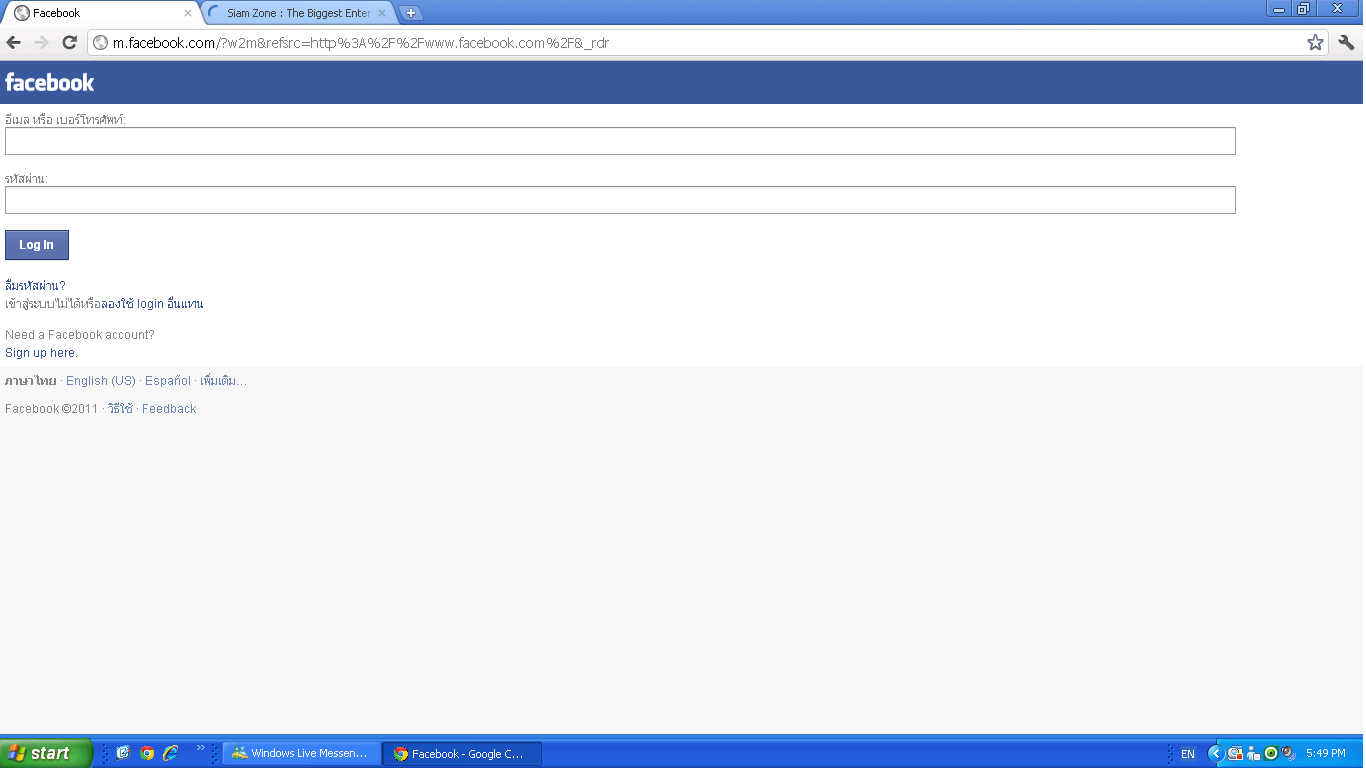Click the first Quick Launch icon next to Start
Image resolution: width=1366 pixels, height=768 pixels.
tap(123, 753)
